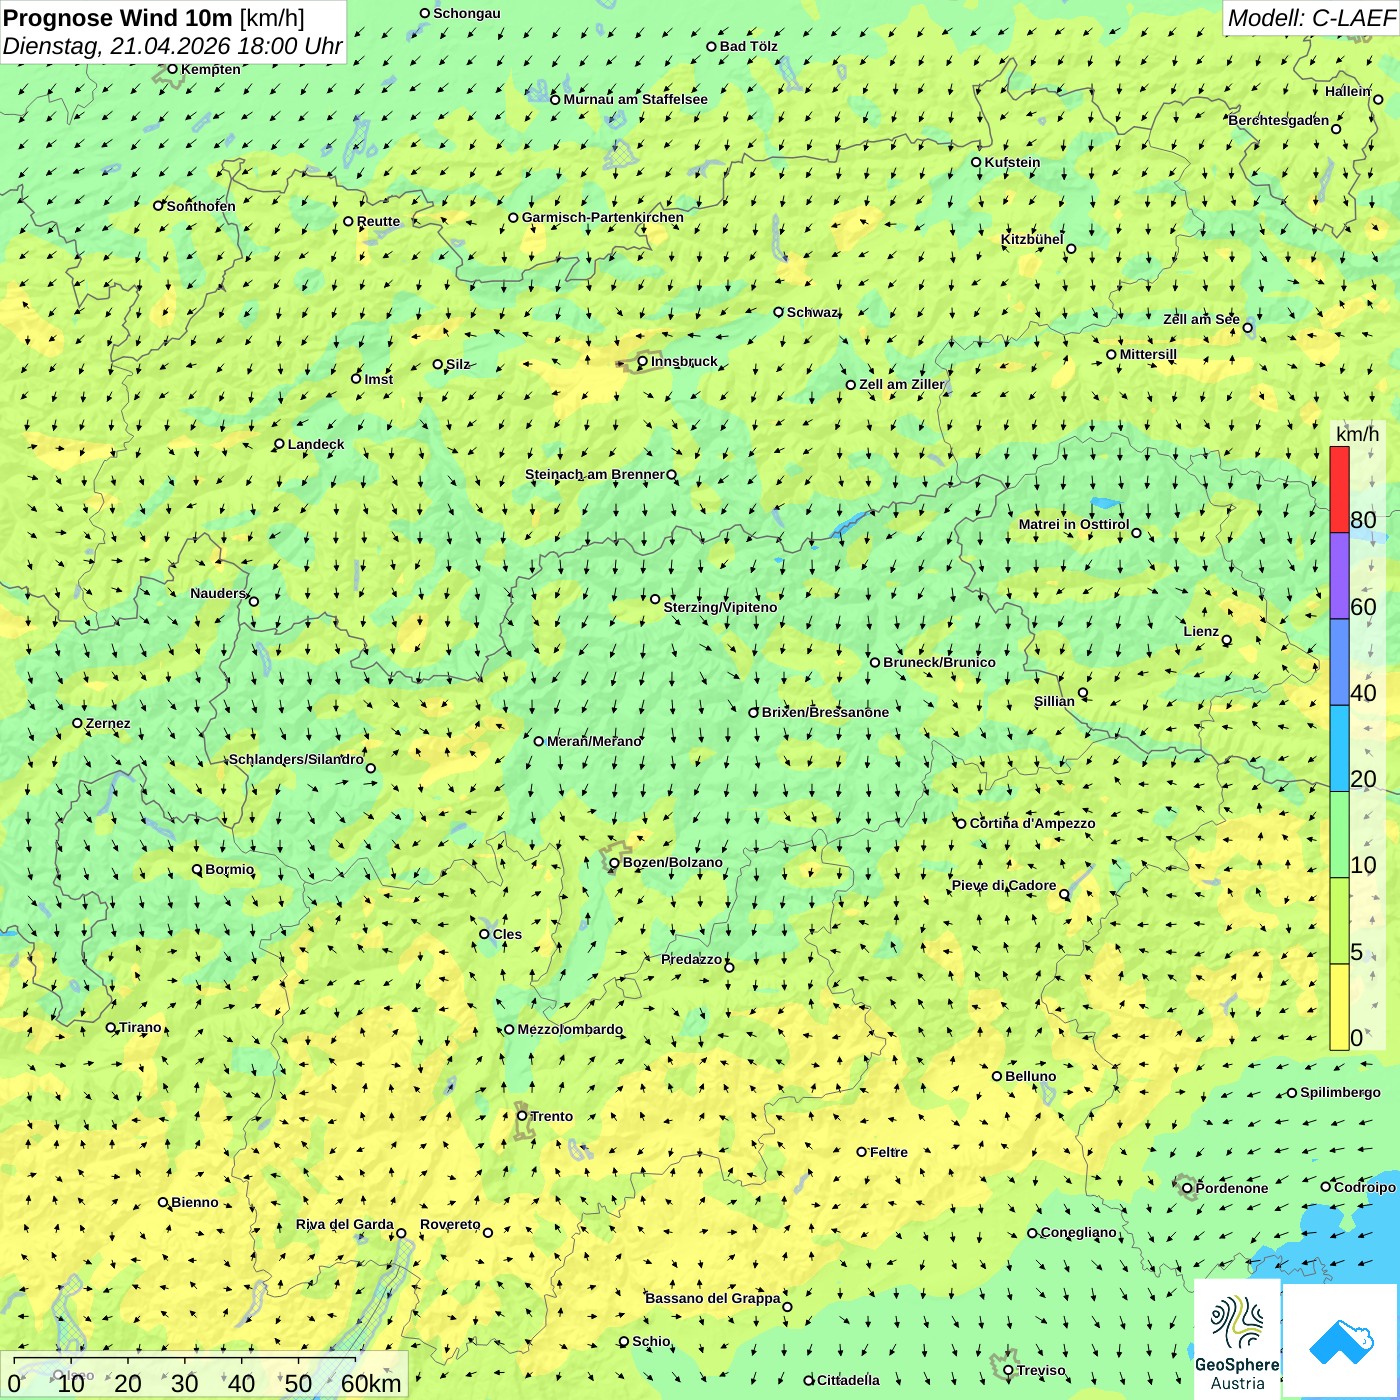Screen dimensions: 1400x1400
Task: Click the Trento city marker
Action: pos(522,1116)
